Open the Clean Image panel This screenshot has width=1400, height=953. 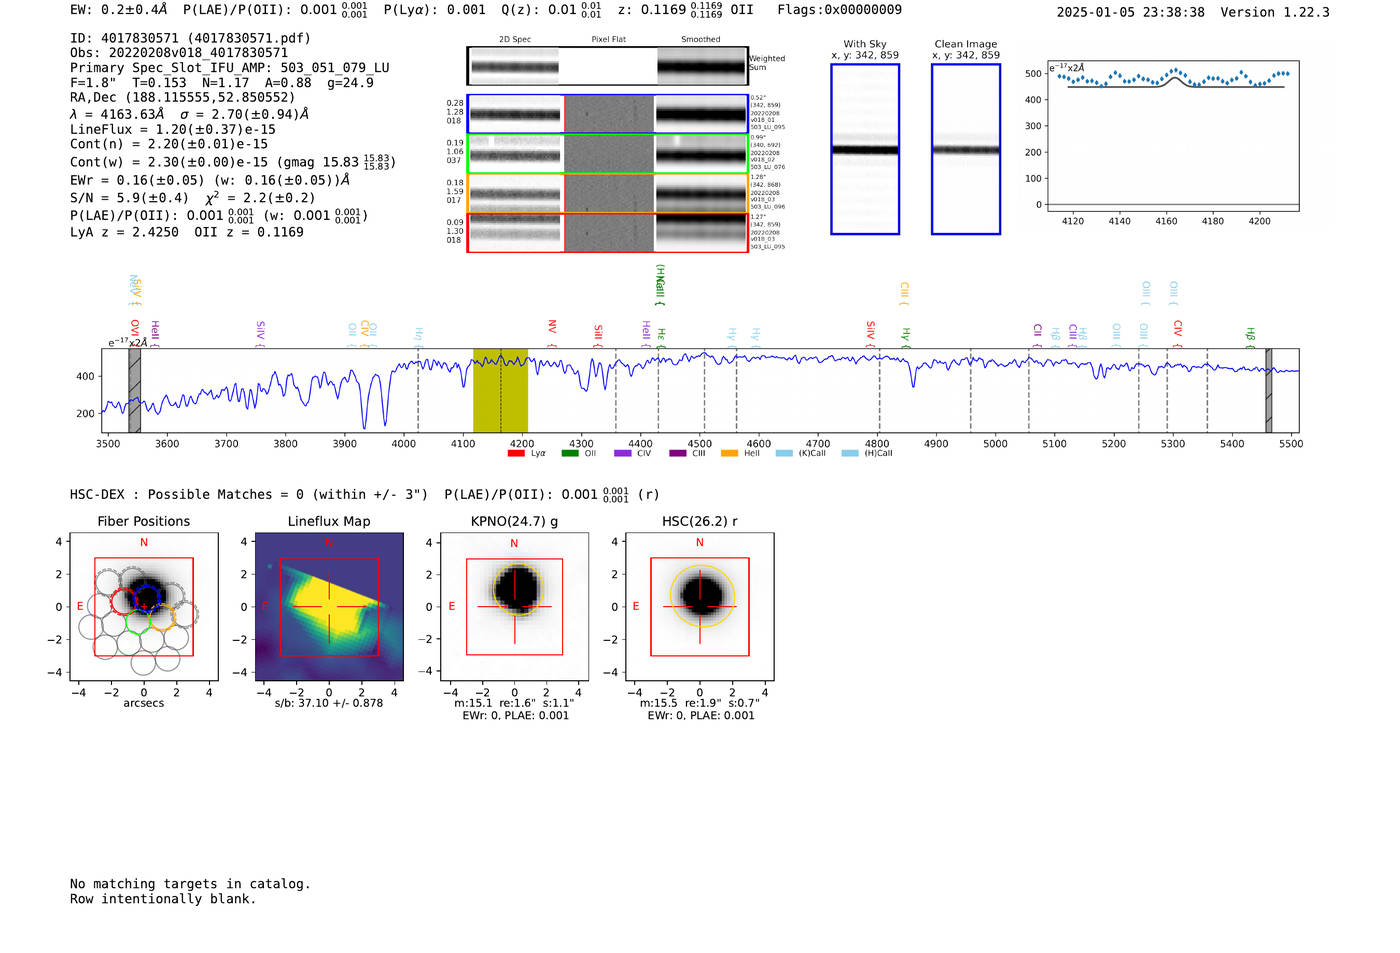pos(966,149)
